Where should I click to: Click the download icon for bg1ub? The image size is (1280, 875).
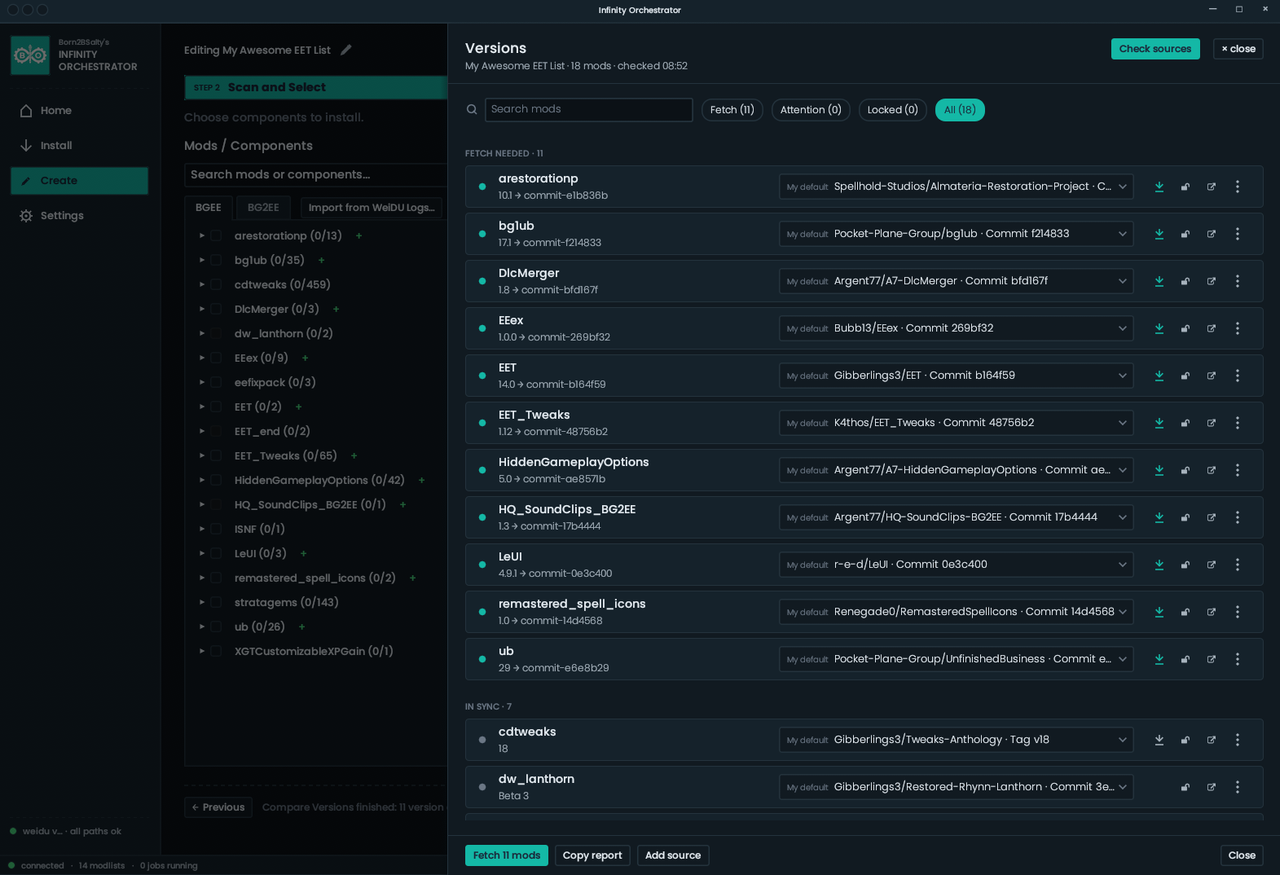click(1159, 234)
